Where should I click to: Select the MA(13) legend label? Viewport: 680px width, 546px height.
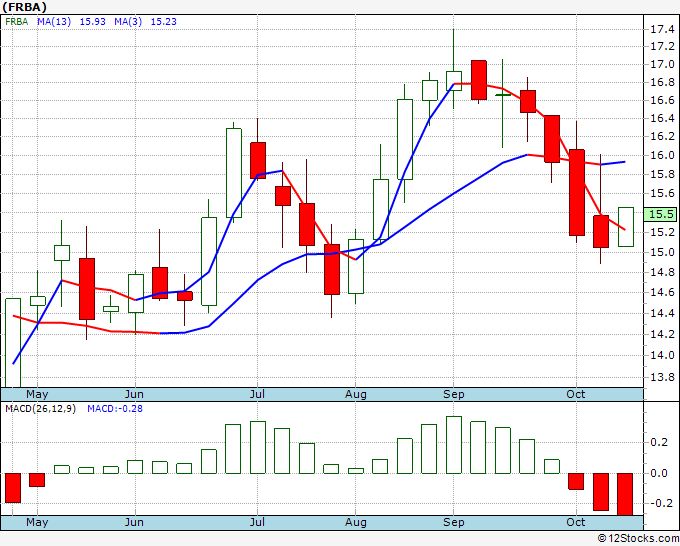point(54,22)
